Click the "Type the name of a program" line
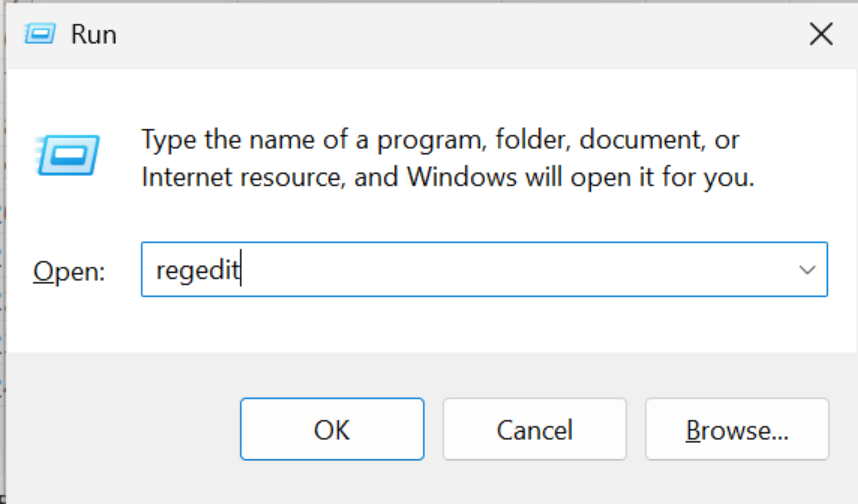Image resolution: width=858 pixels, height=504 pixels. click(440, 138)
